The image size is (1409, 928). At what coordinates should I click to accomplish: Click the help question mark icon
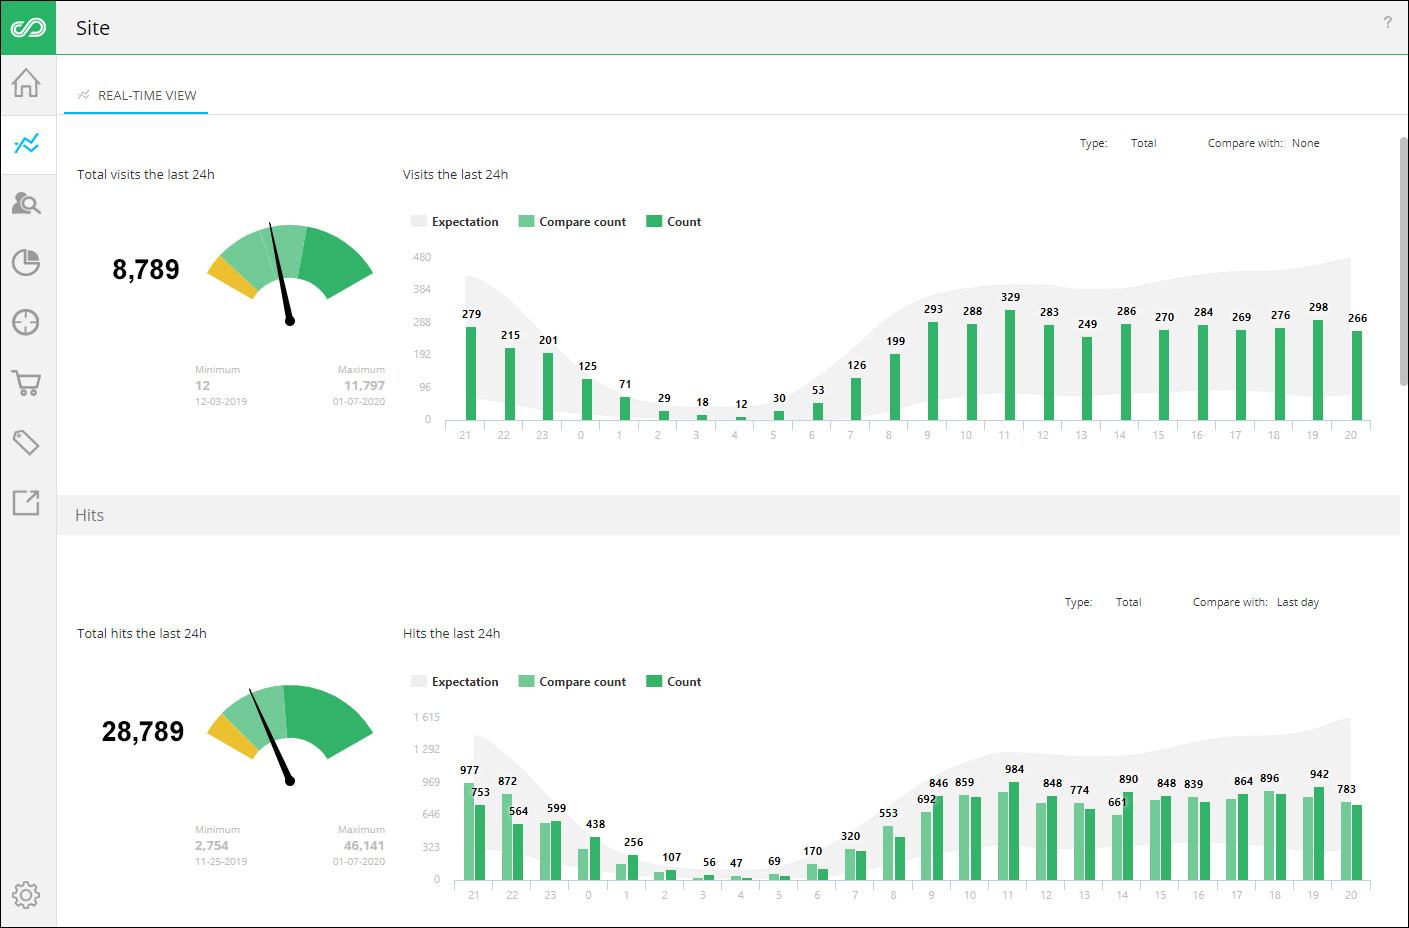point(1387,23)
